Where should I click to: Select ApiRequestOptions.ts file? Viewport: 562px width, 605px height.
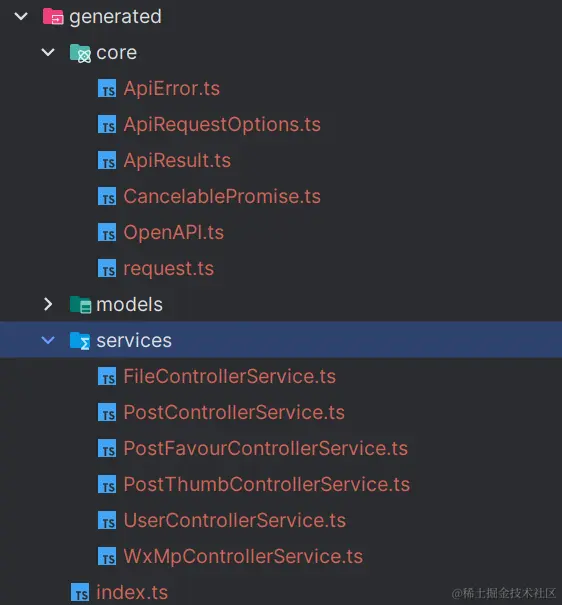(x=222, y=125)
